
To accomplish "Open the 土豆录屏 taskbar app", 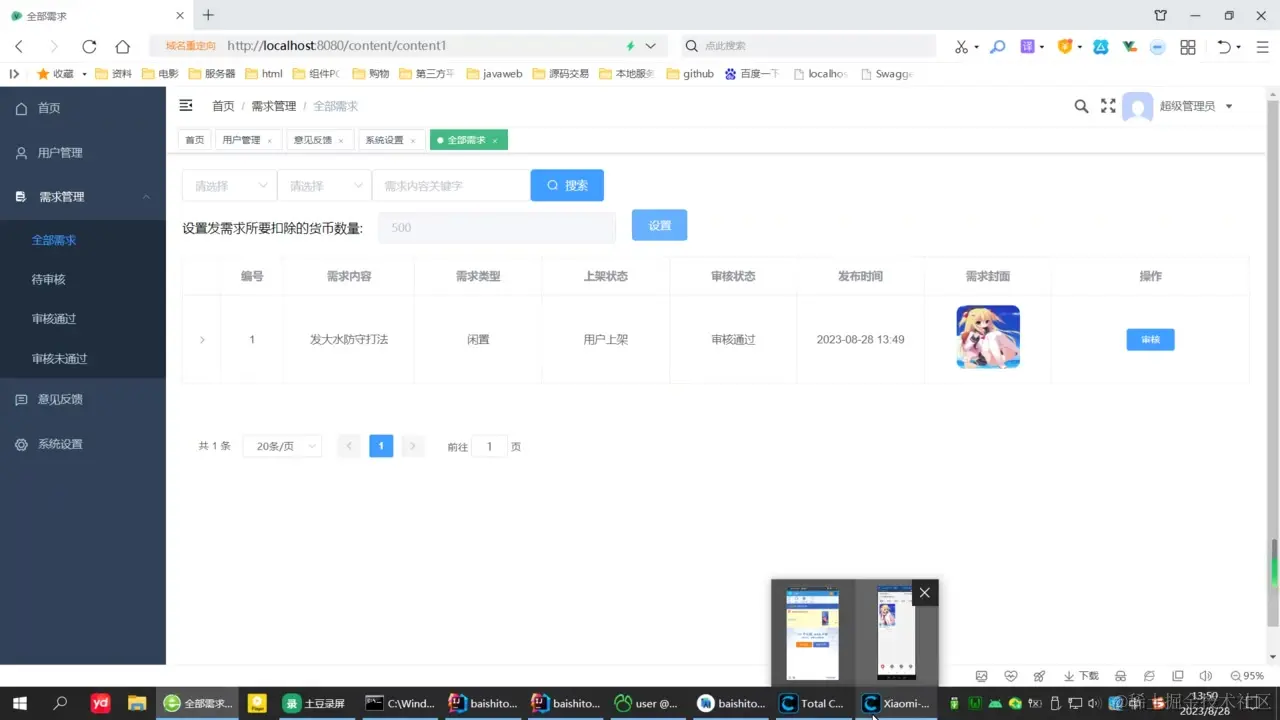I will (x=316, y=703).
